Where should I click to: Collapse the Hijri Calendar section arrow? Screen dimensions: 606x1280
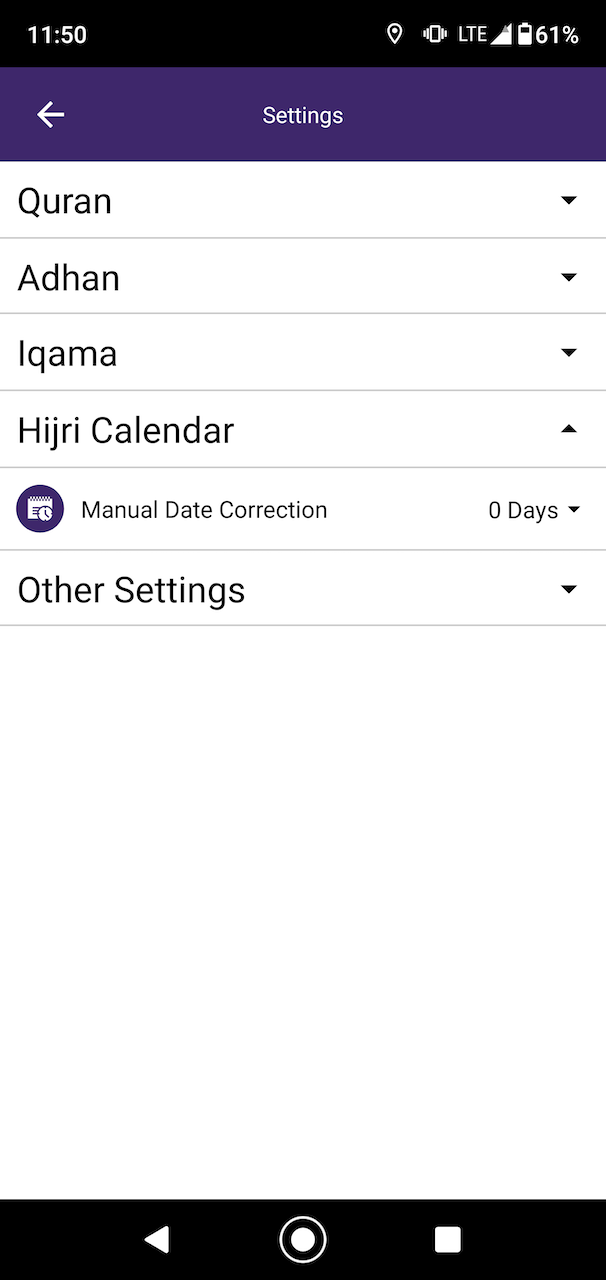pyautogui.click(x=569, y=430)
